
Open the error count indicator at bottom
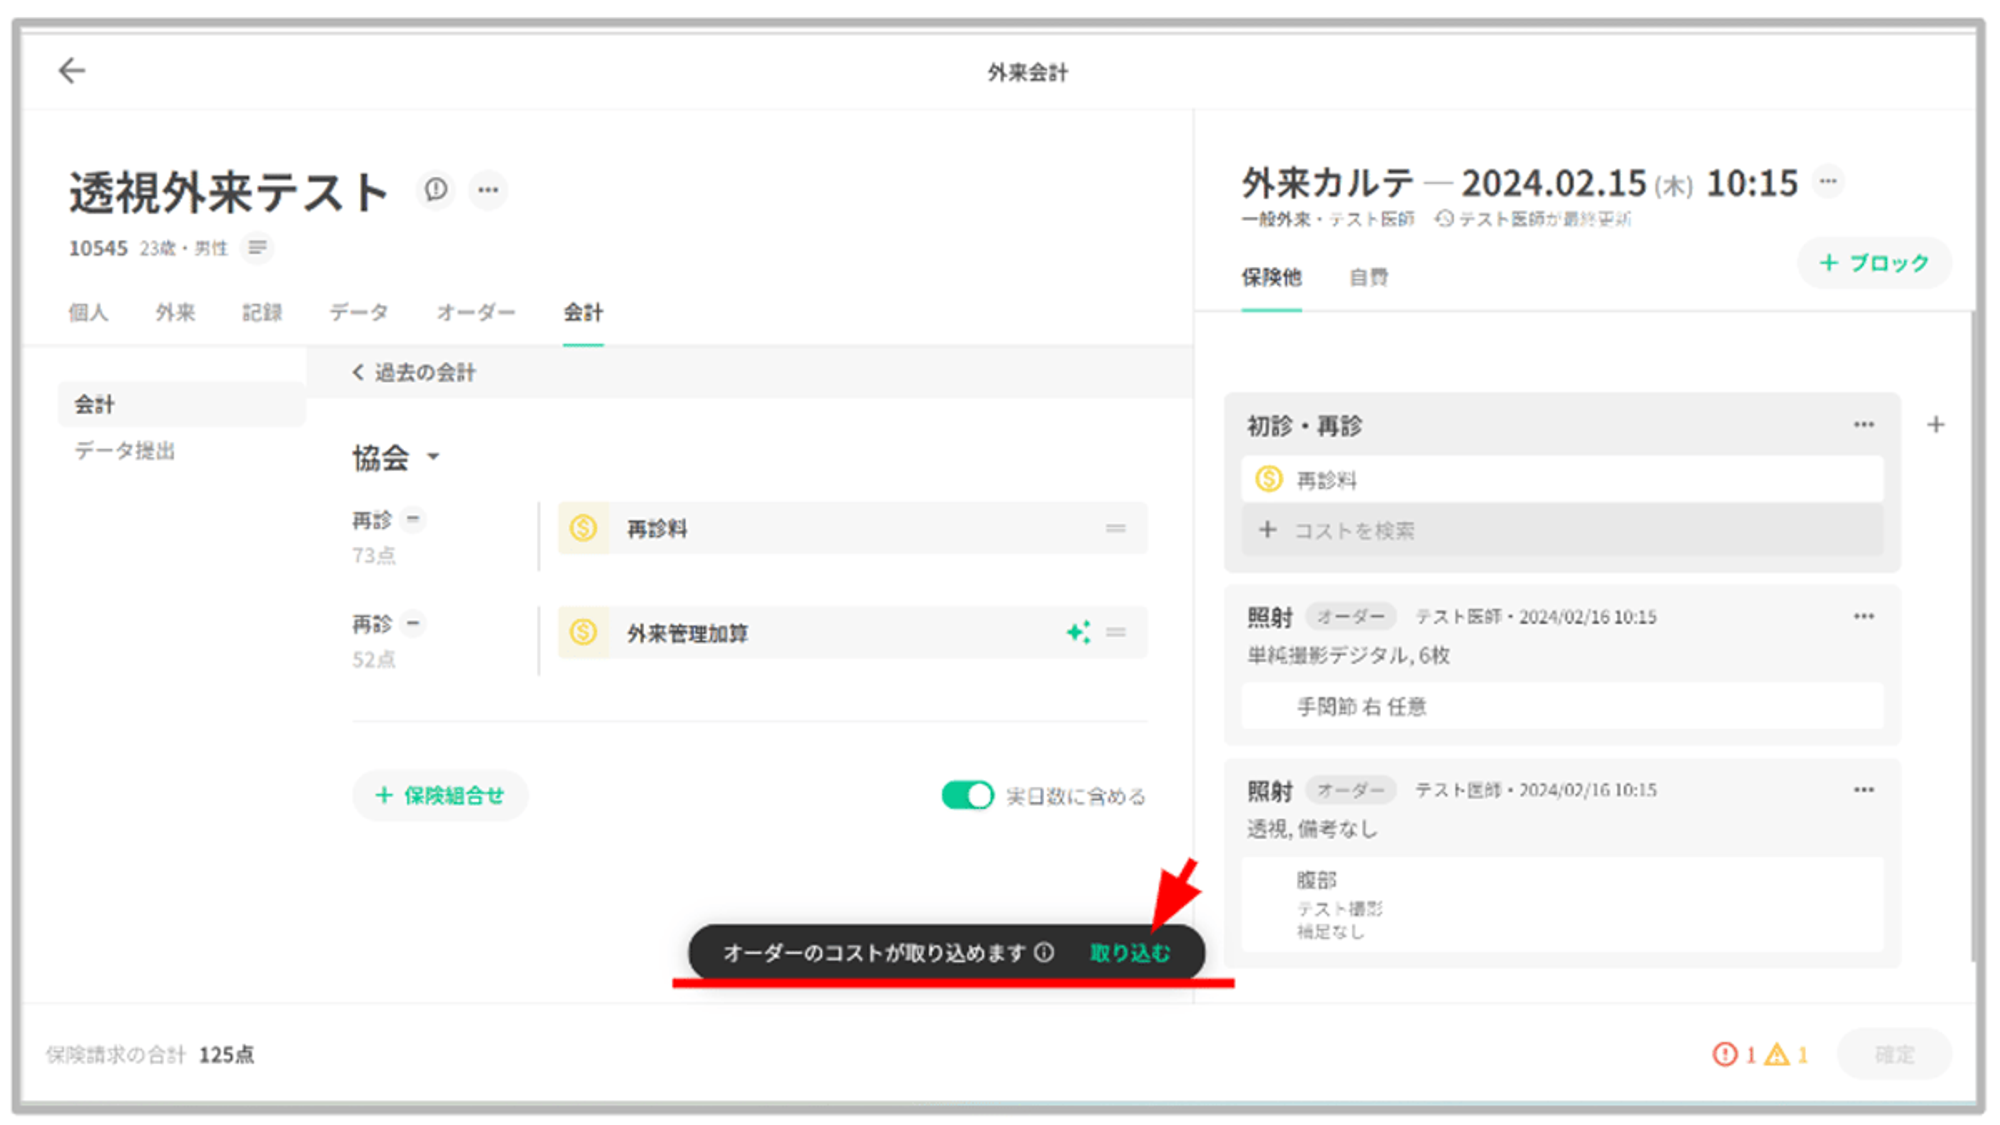point(1734,1054)
